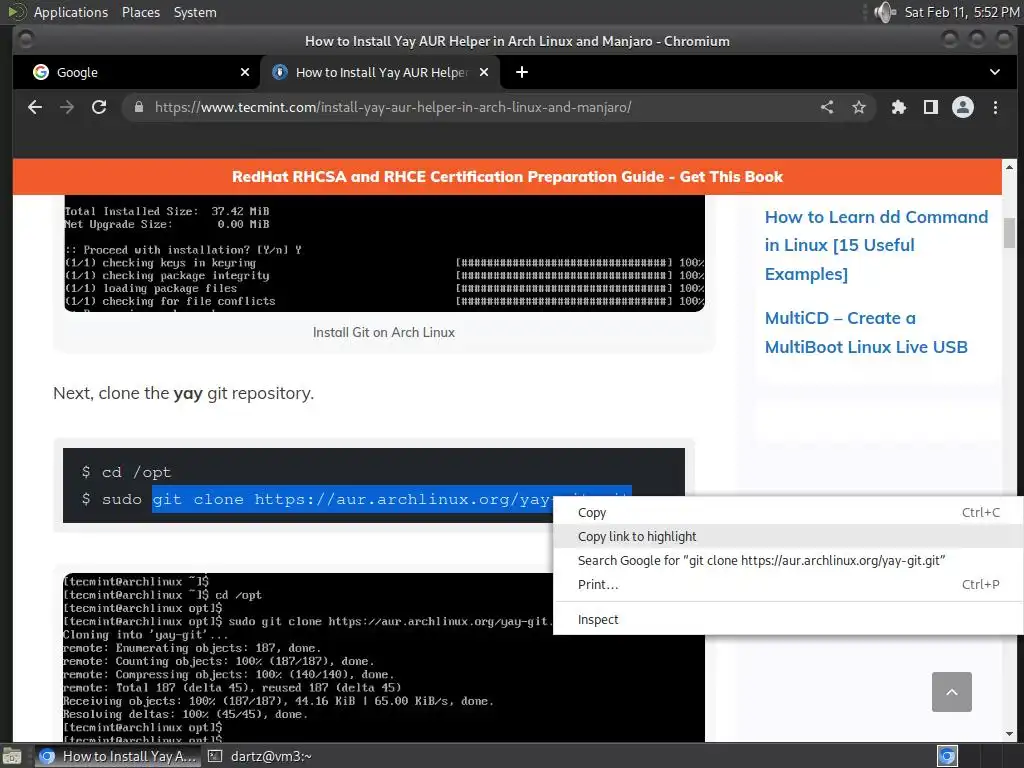Viewport: 1024px width, 768px height.
Task: Click the date and time clock
Action: [x=961, y=12]
